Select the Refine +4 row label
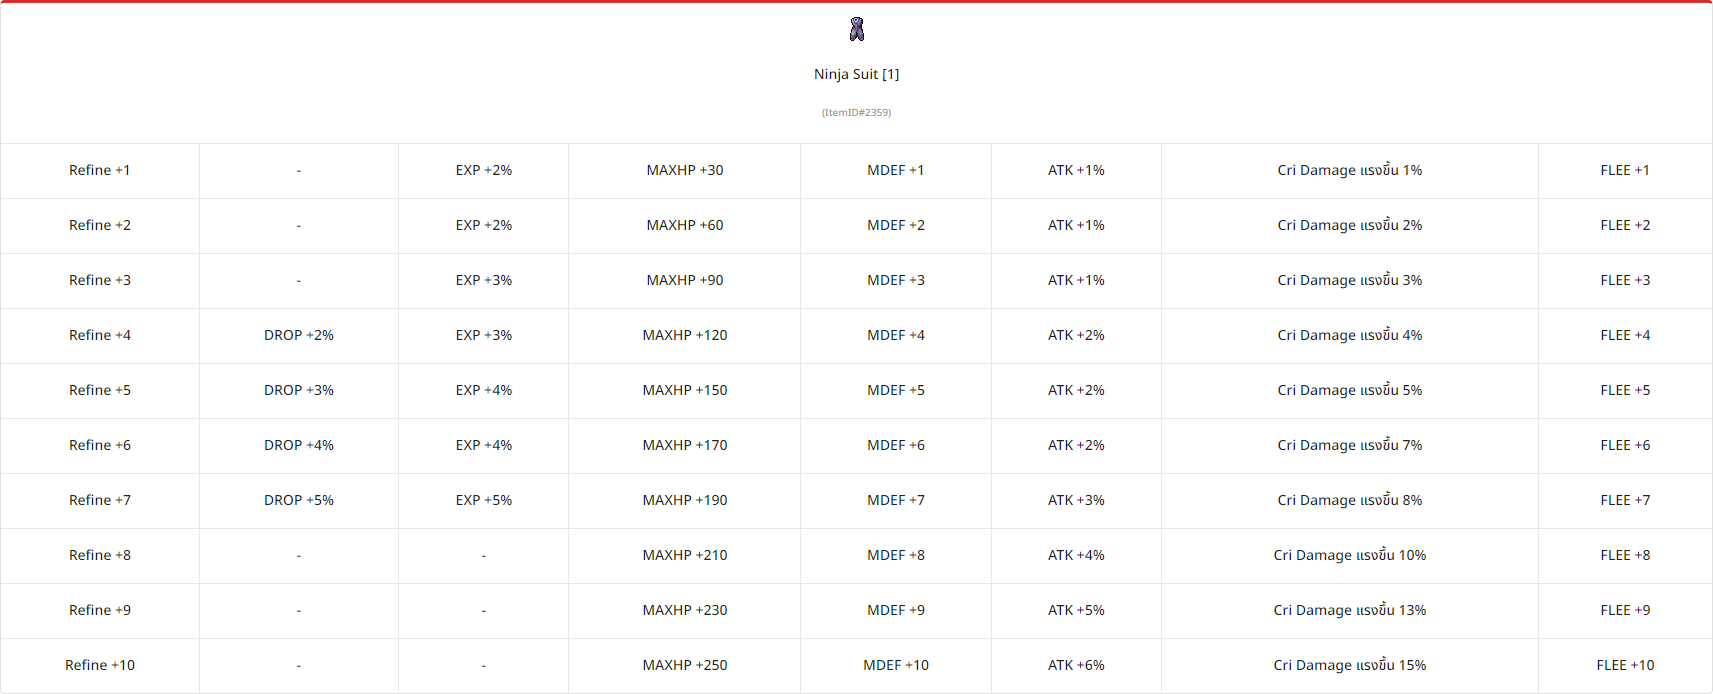Viewport: 1713px width, 694px height. 100,335
